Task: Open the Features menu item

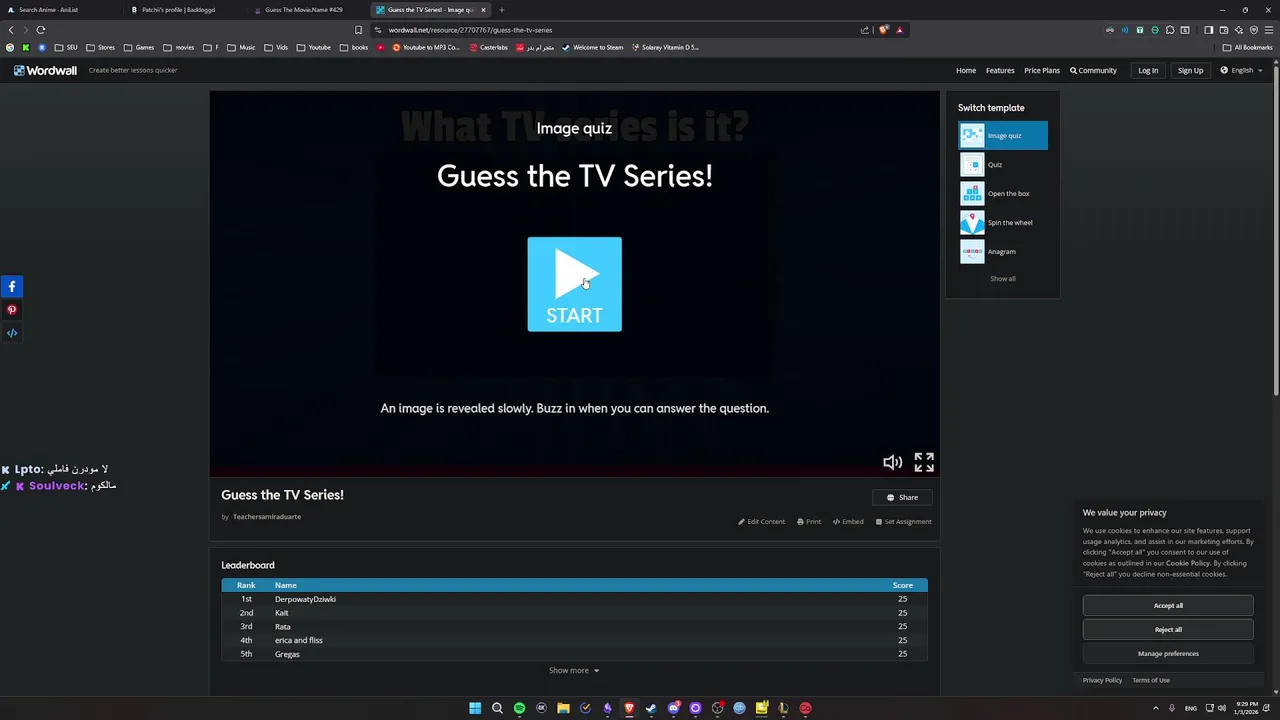Action: pos(1000,70)
